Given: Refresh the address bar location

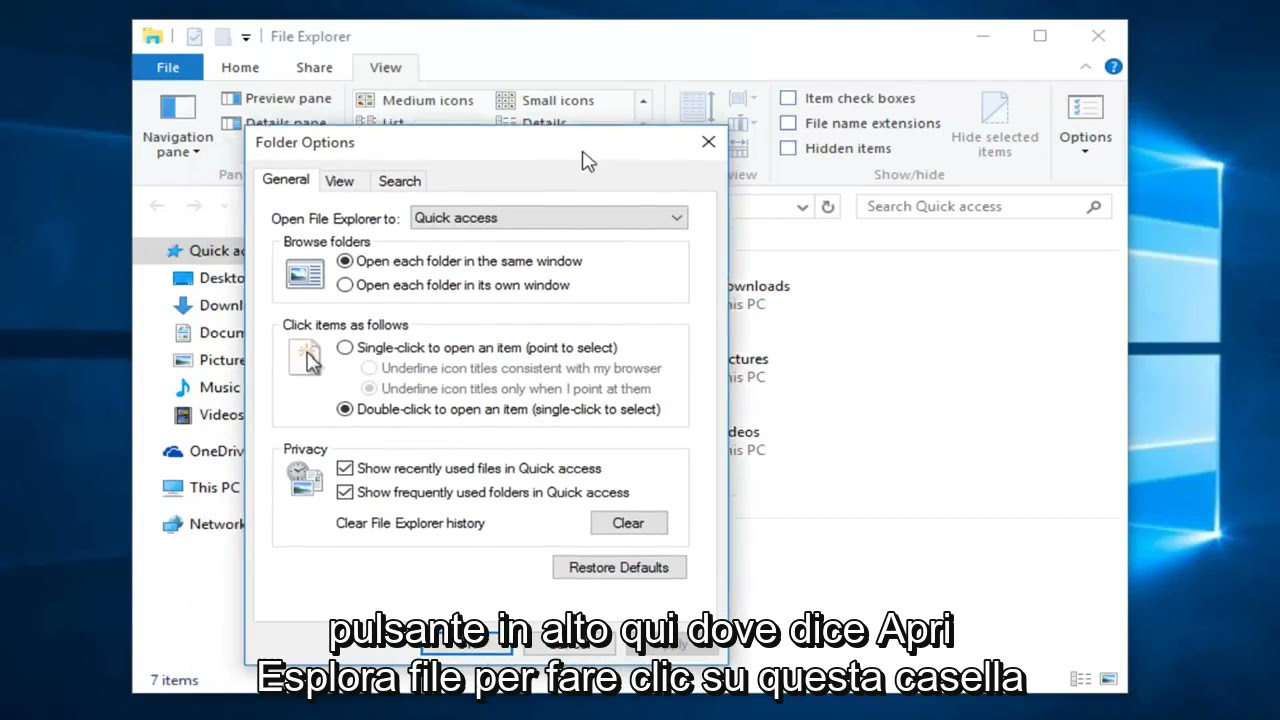Looking at the screenshot, I should pyautogui.click(x=828, y=207).
